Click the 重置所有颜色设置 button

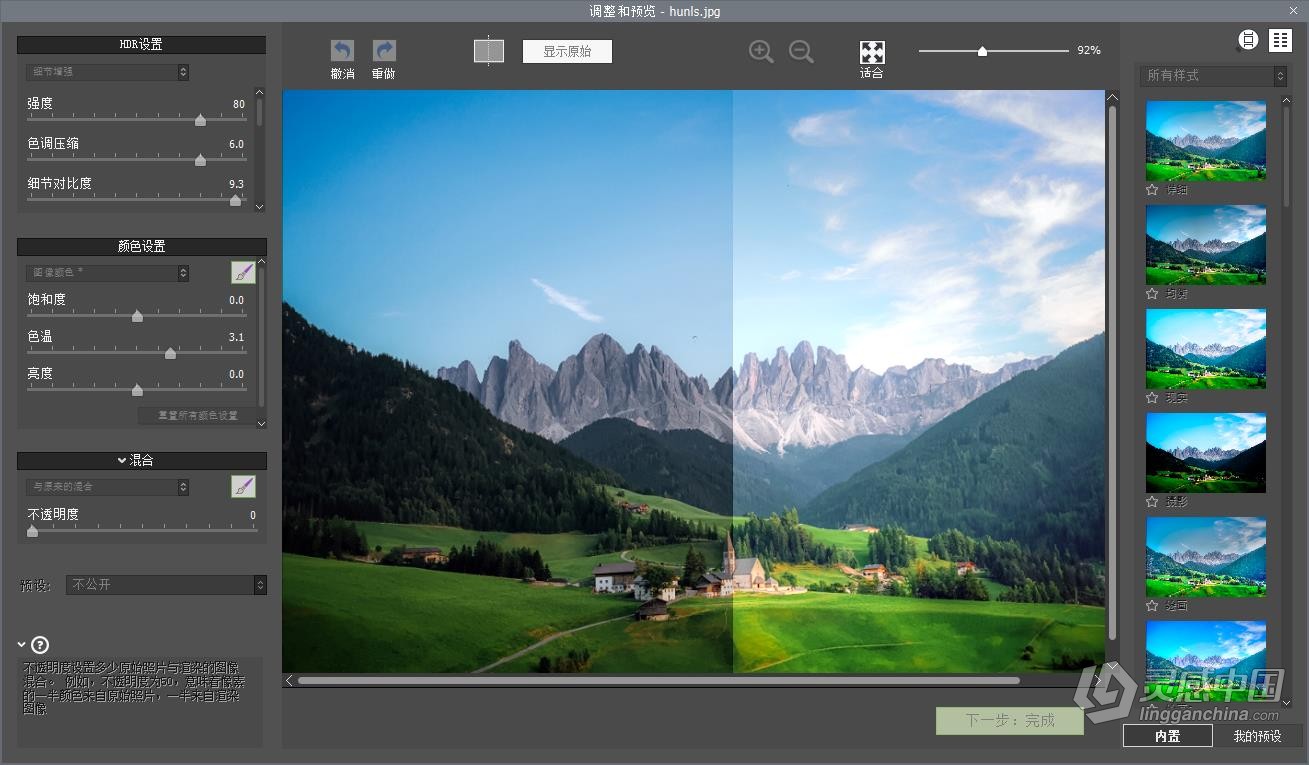click(x=198, y=415)
